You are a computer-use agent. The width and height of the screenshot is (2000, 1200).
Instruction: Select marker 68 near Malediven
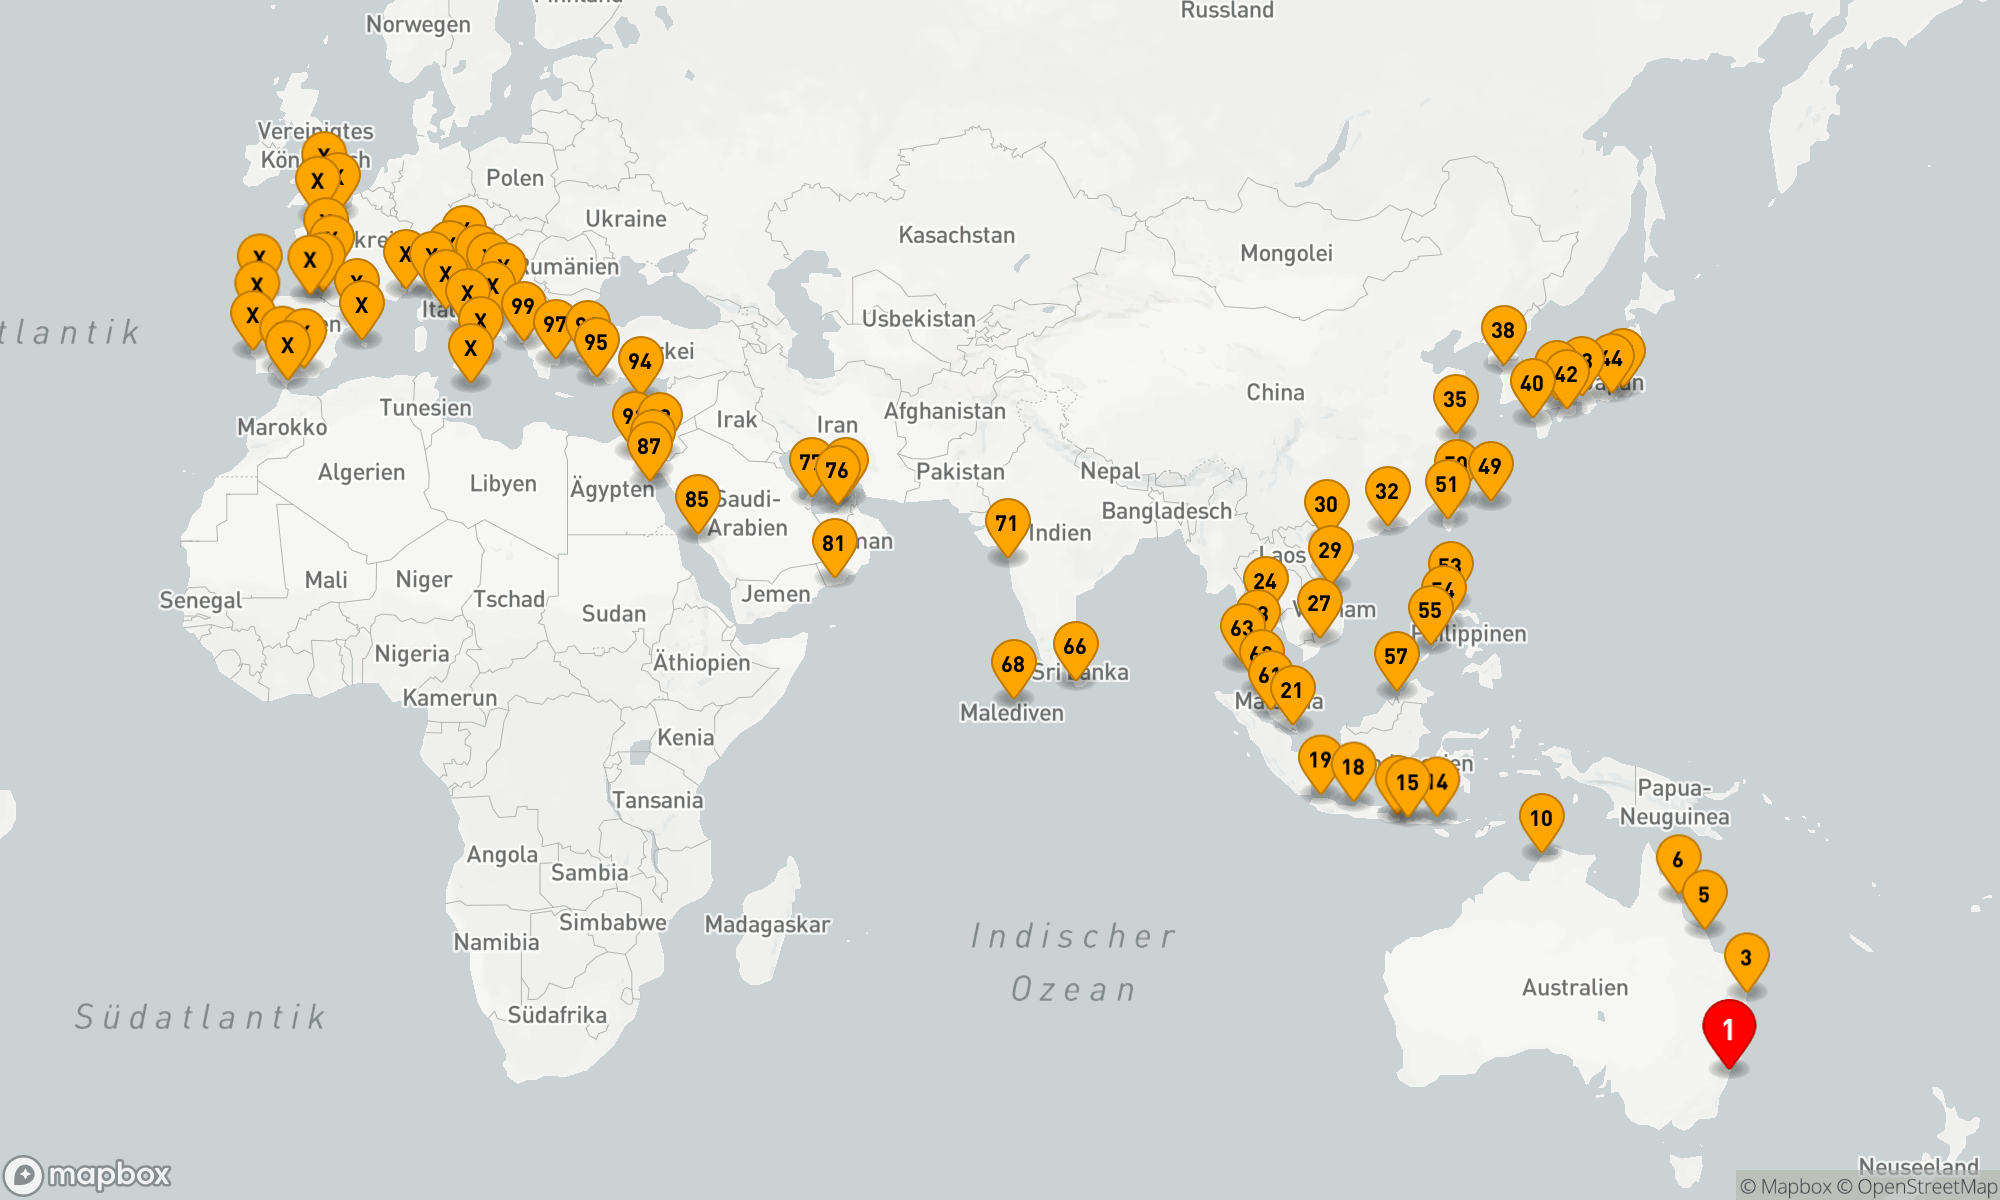1013,665
